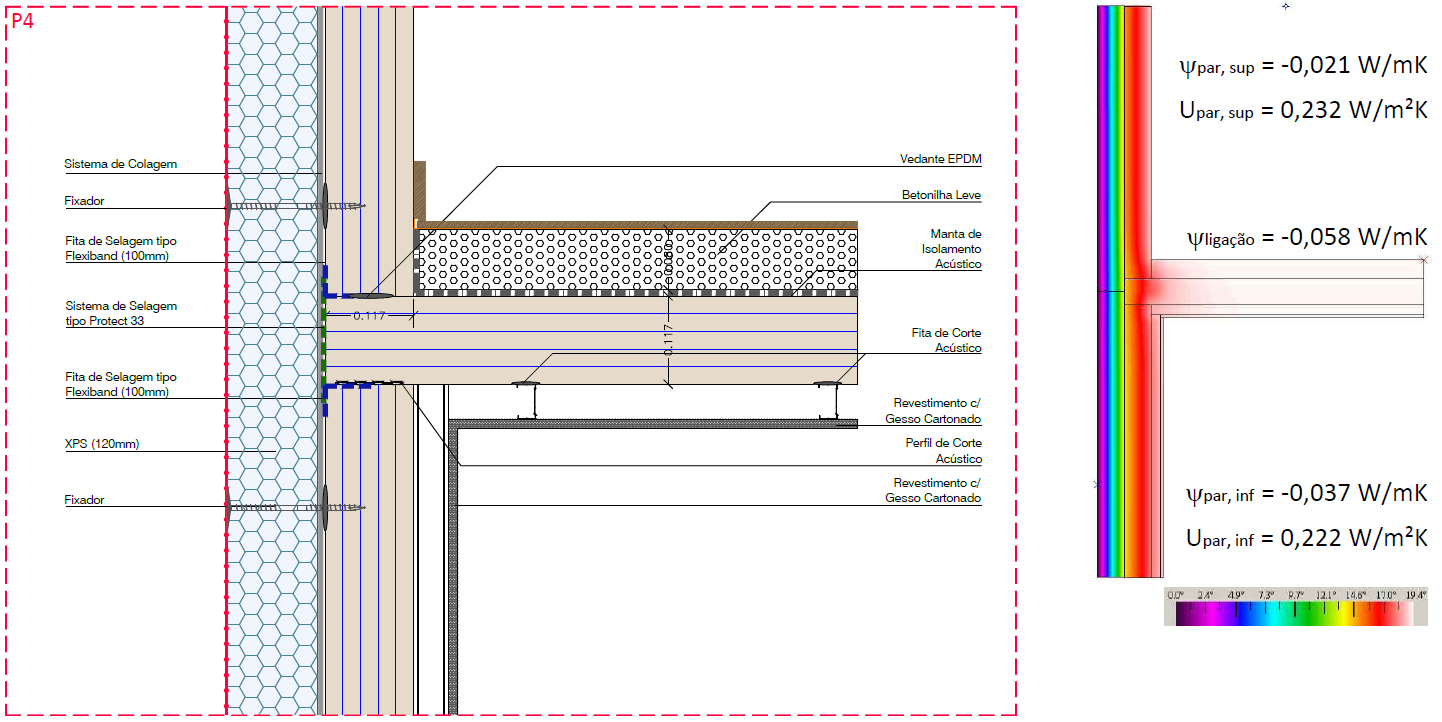Click the 0.0° scale label
The width and height of the screenshot is (1442, 722).
click(1175, 595)
